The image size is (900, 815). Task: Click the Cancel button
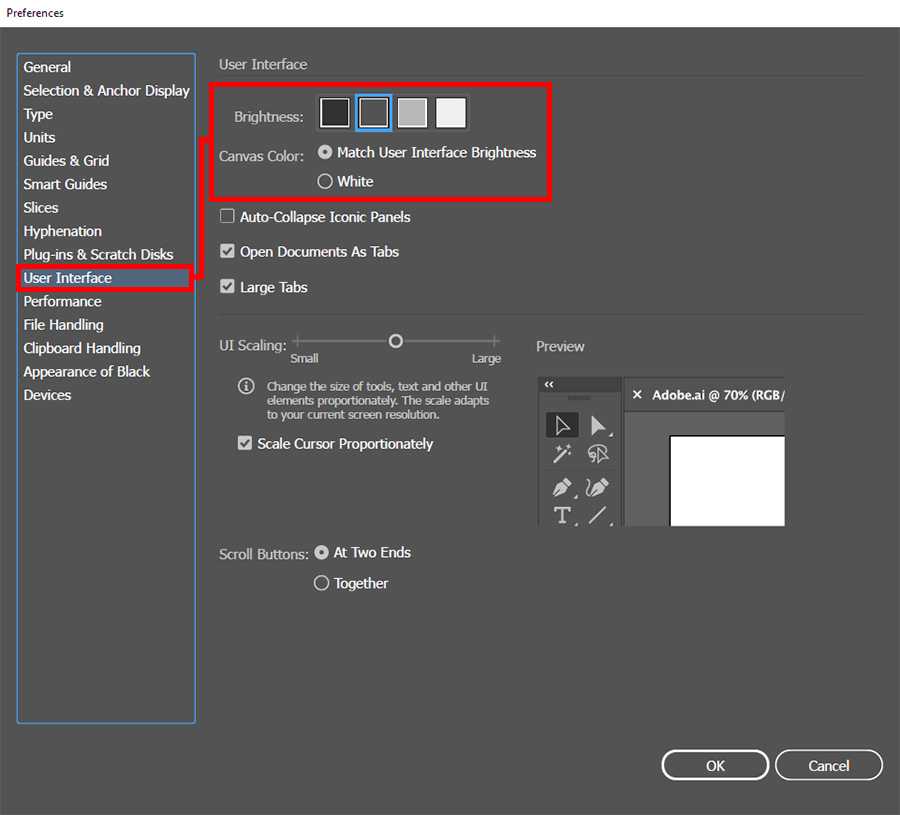click(828, 766)
